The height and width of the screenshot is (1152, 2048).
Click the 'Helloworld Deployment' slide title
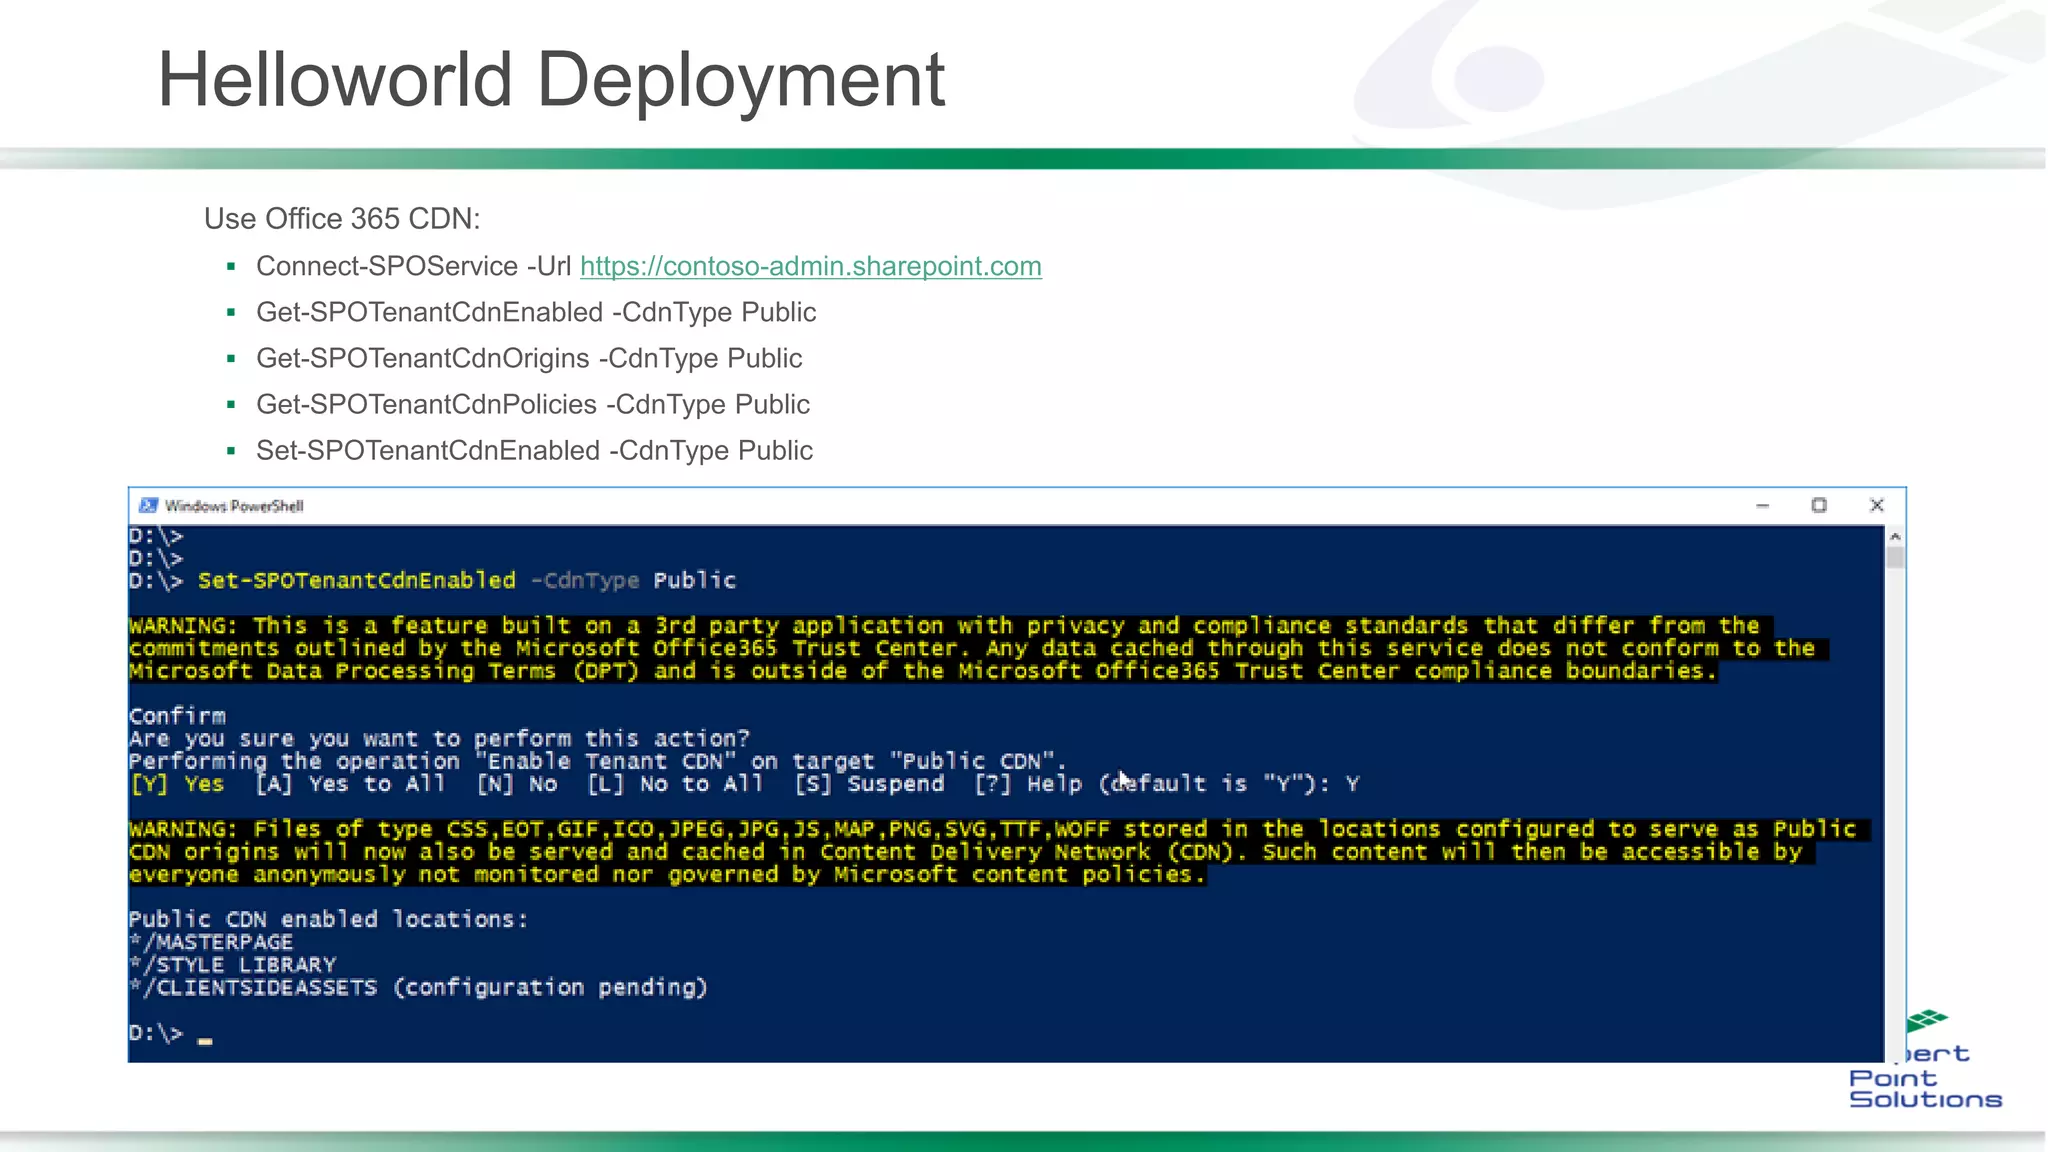(551, 80)
